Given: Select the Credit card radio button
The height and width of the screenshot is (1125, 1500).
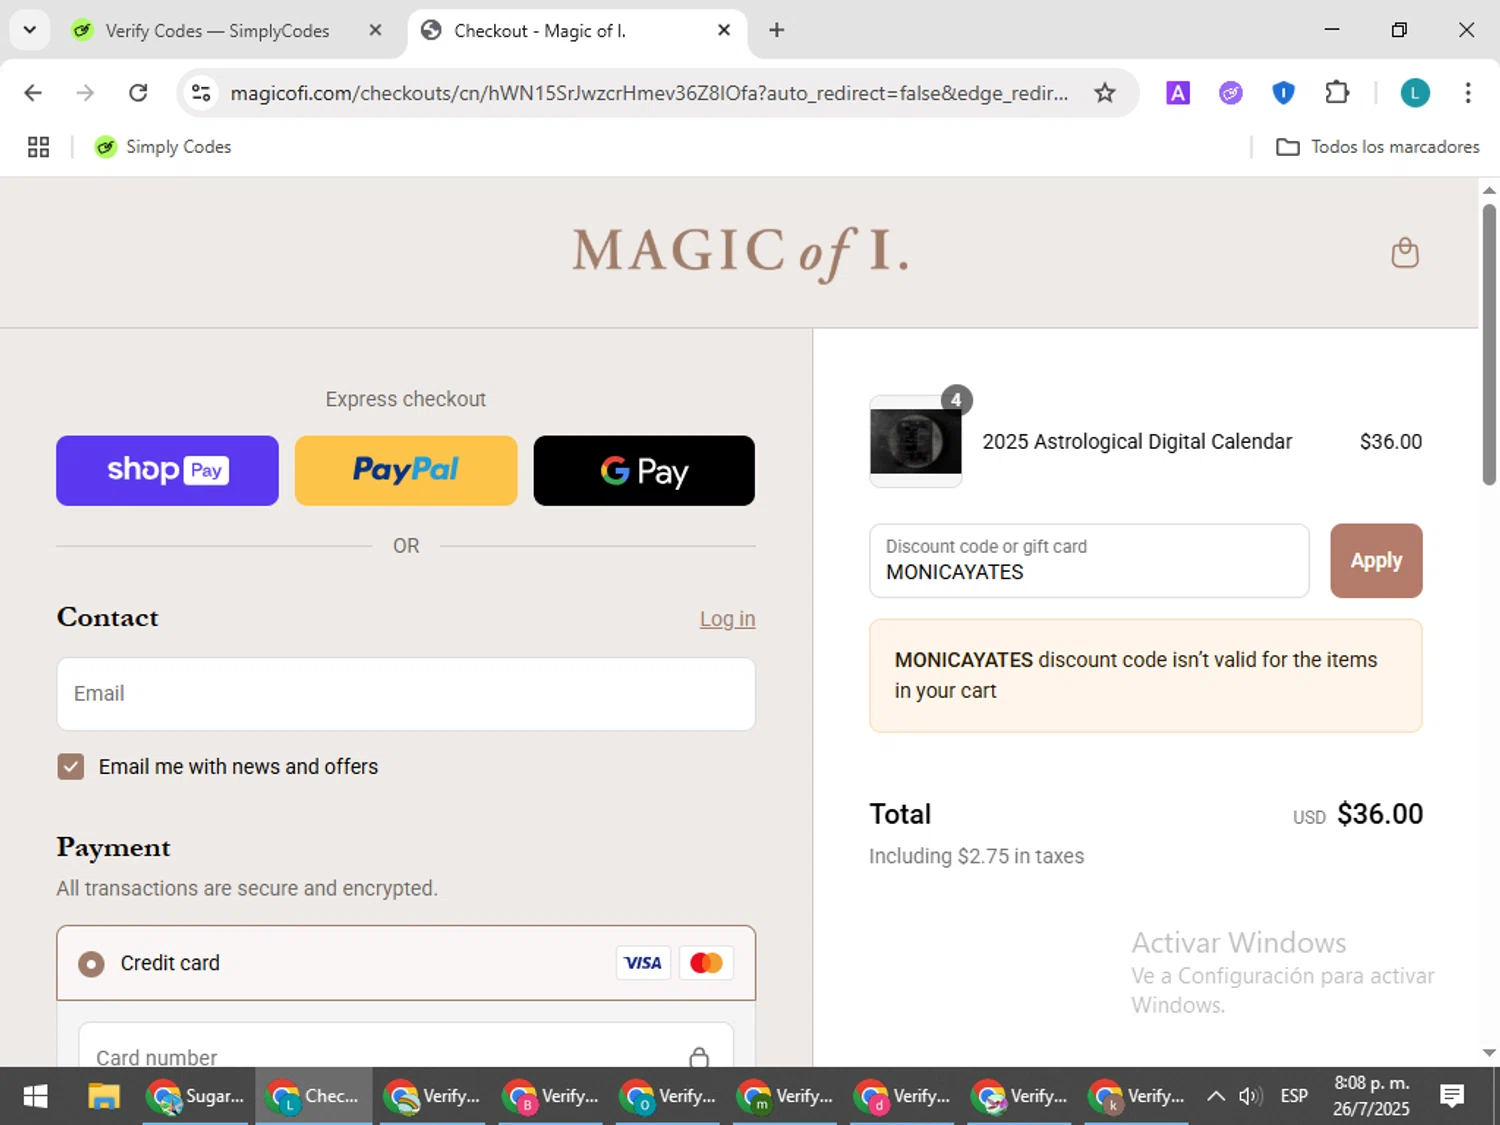Looking at the screenshot, I should point(91,964).
